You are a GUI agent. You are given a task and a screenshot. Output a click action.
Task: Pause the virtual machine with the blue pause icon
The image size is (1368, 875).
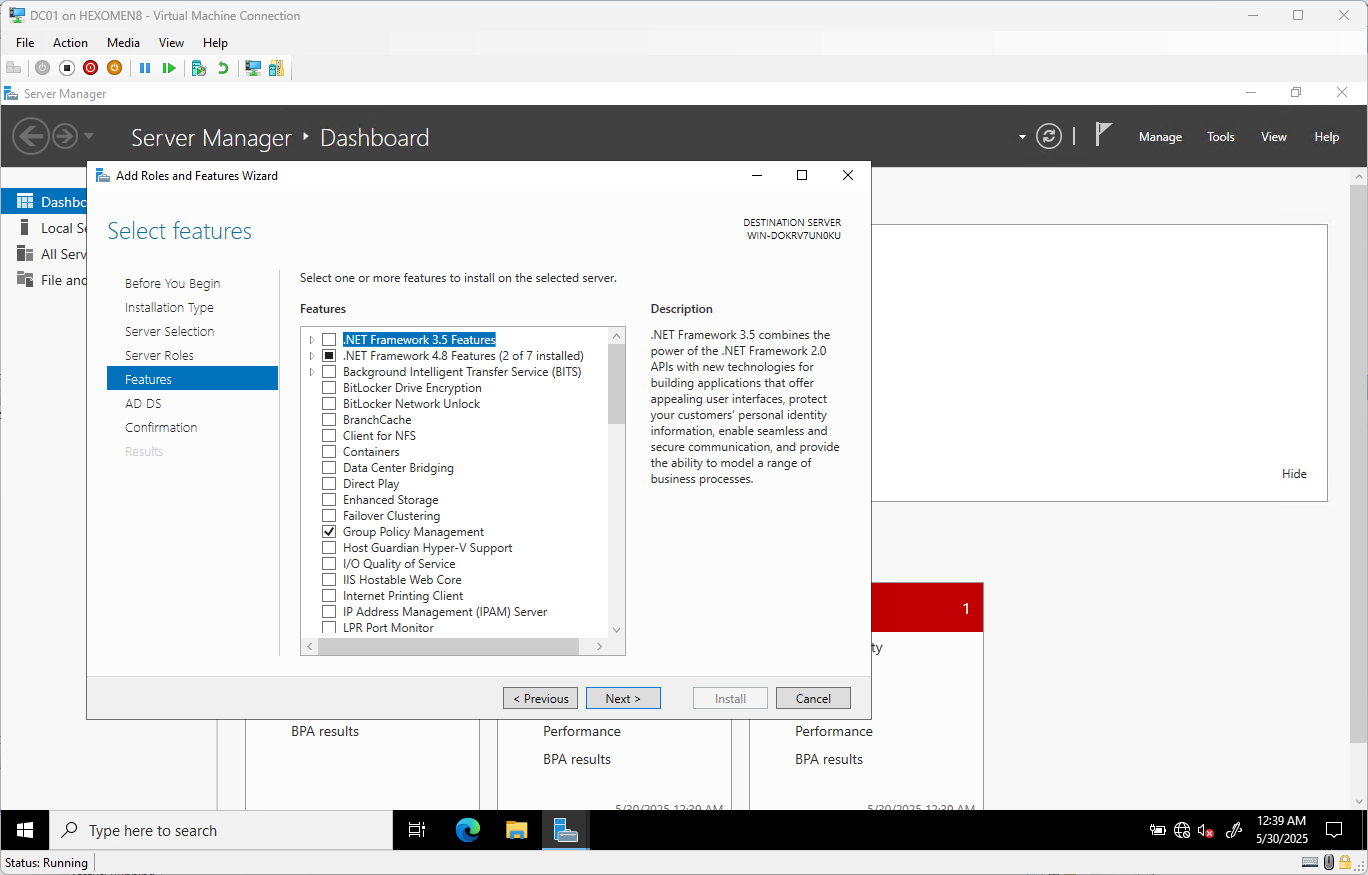[x=145, y=68]
